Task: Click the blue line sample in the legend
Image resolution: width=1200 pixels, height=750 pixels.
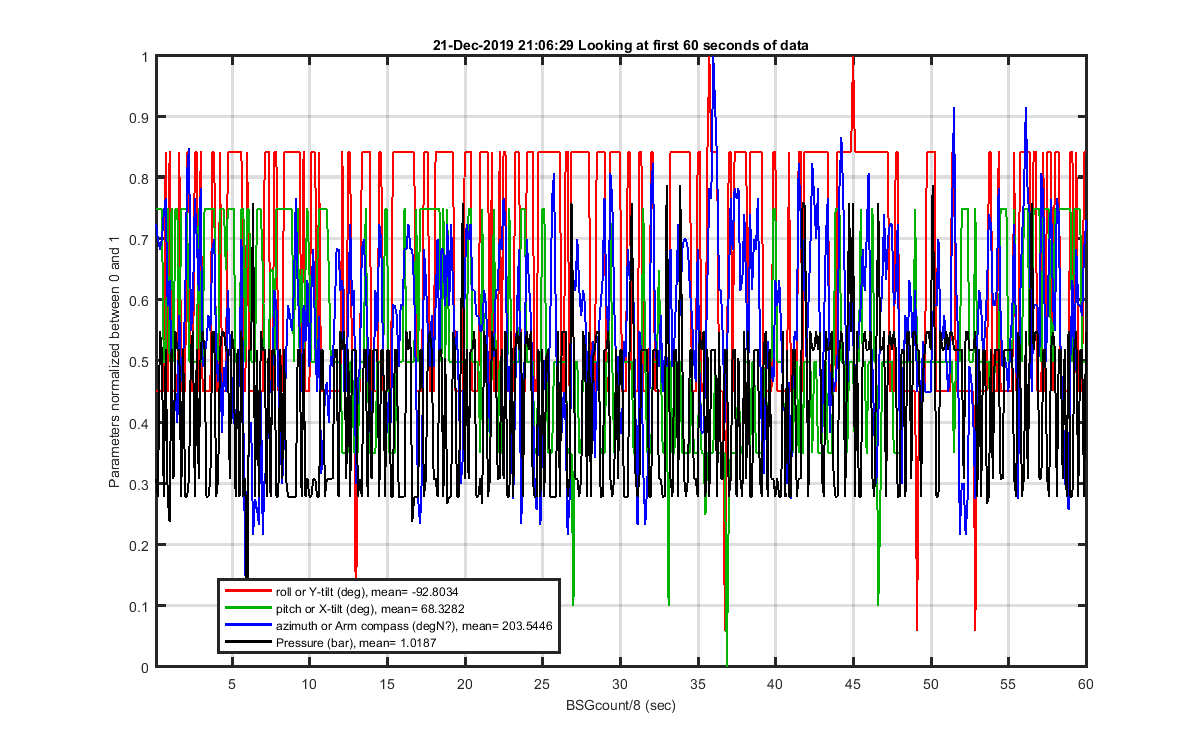Action: [x=247, y=625]
